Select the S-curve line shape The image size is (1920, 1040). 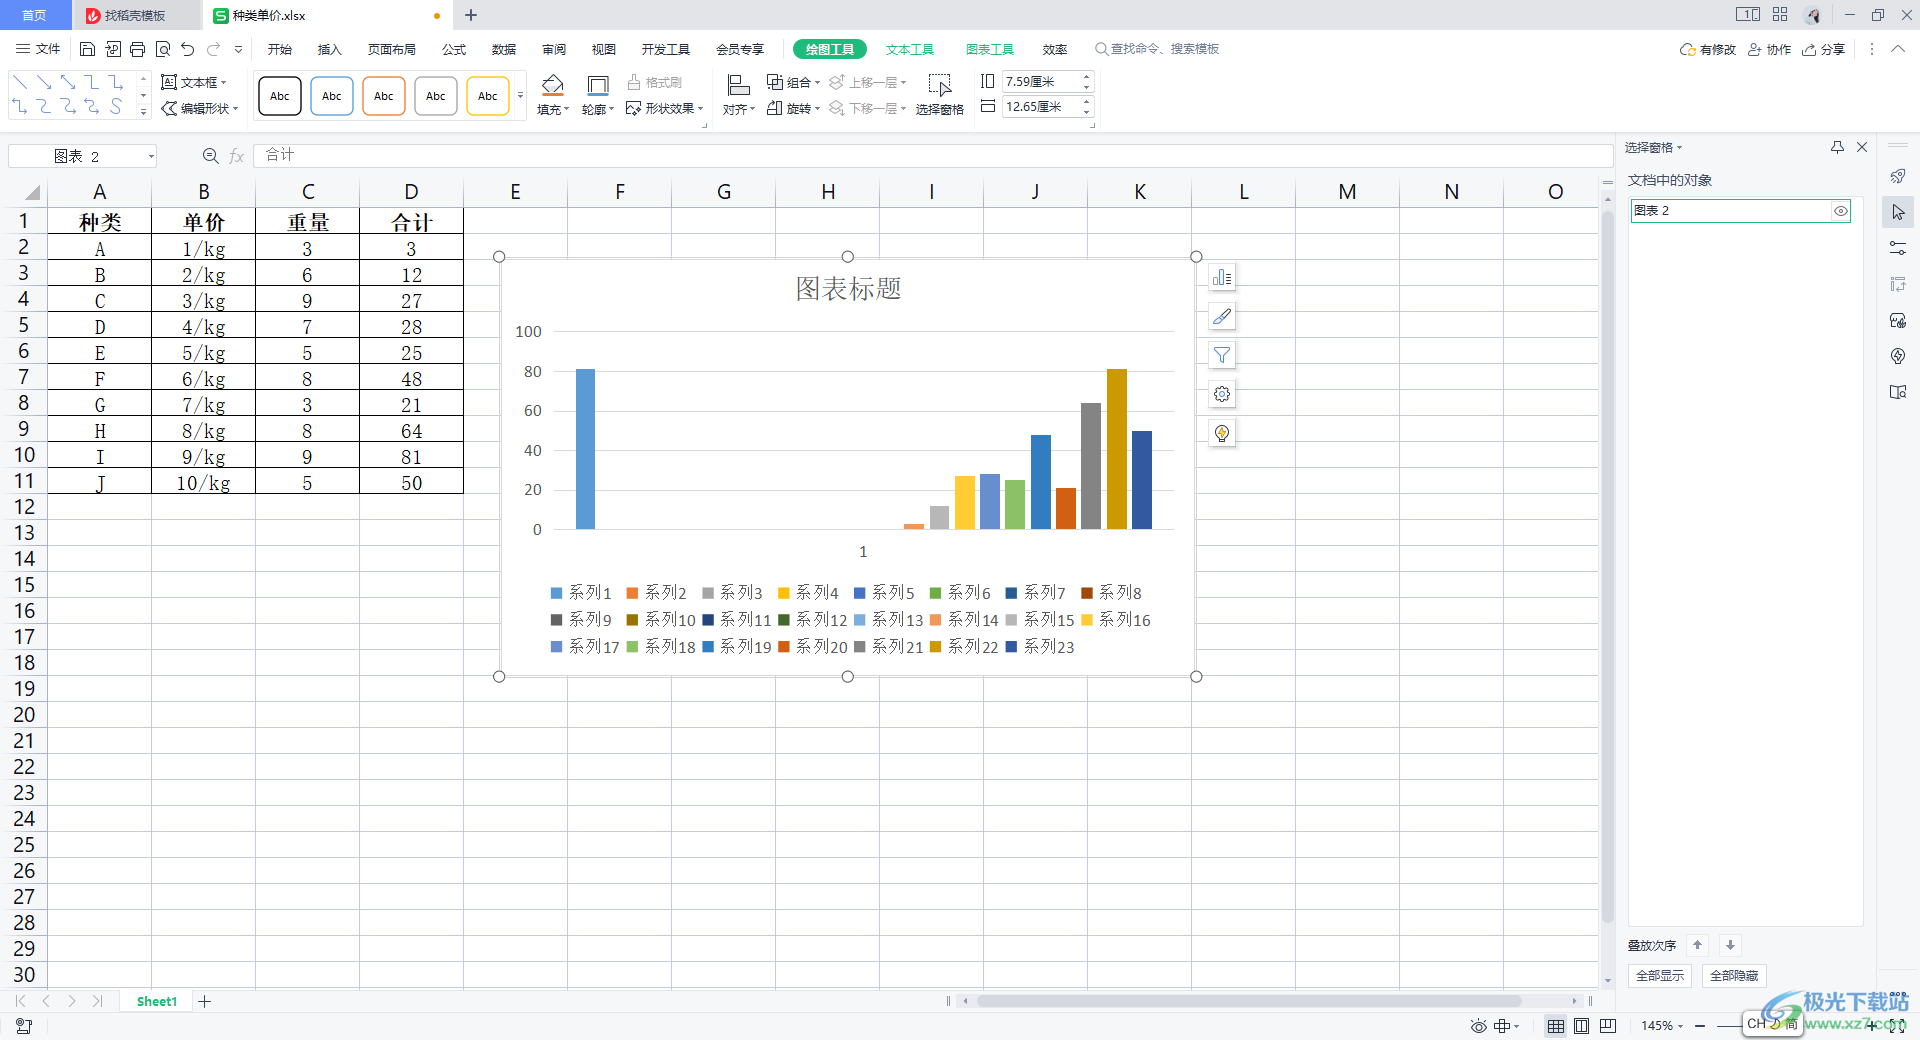pos(116,106)
